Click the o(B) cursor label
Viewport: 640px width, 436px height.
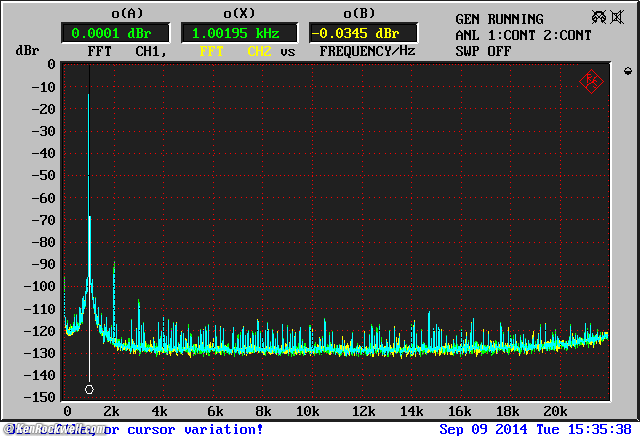click(x=359, y=13)
